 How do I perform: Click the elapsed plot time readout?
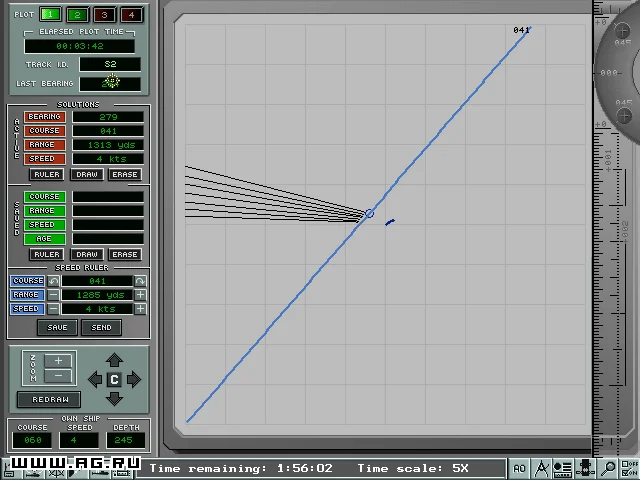coord(80,46)
